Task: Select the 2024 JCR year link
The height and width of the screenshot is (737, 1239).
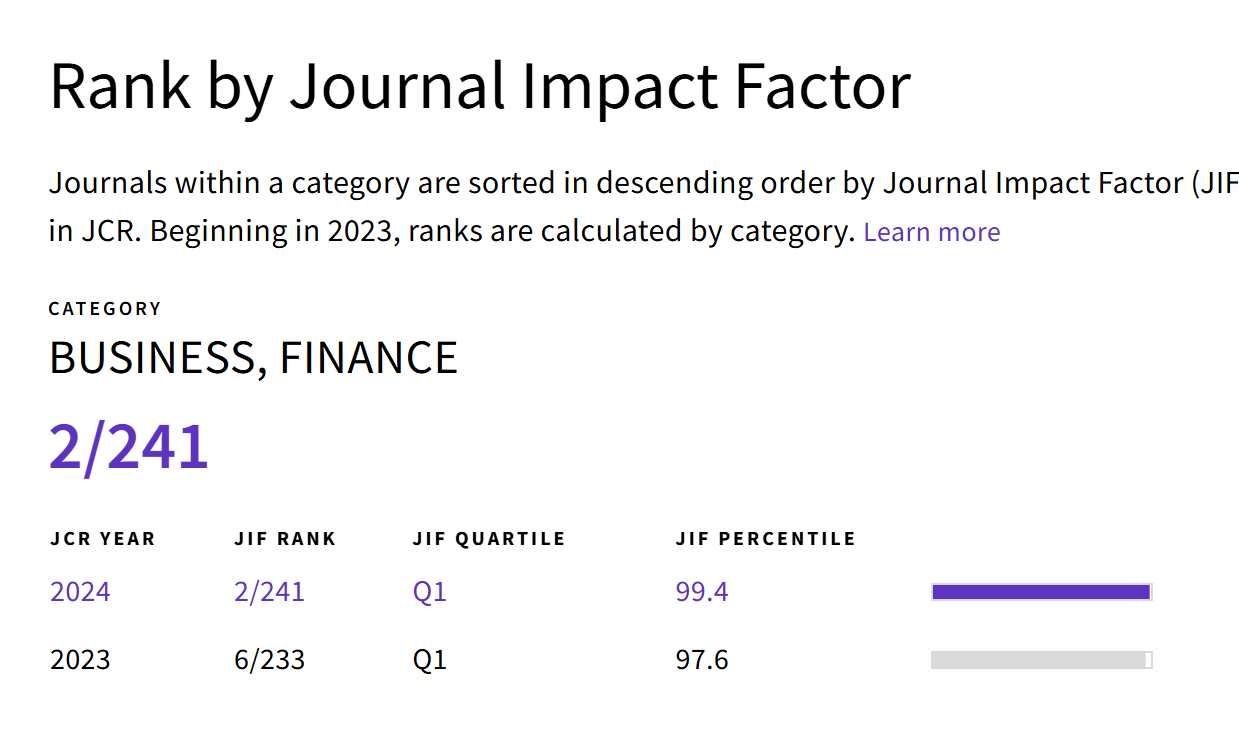Action: click(x=80, y=592)
